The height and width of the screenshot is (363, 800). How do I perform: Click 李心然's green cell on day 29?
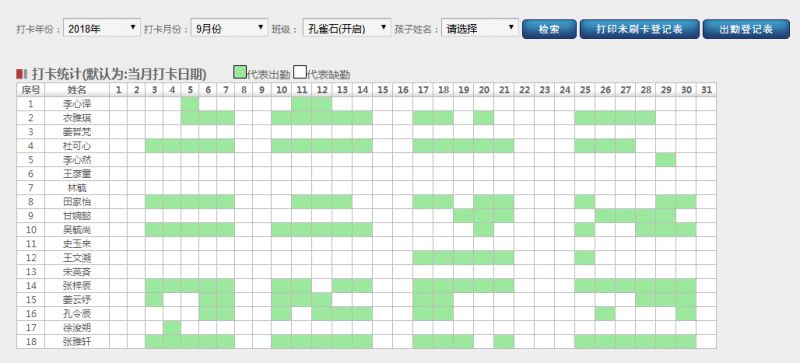tap(666, 160)
